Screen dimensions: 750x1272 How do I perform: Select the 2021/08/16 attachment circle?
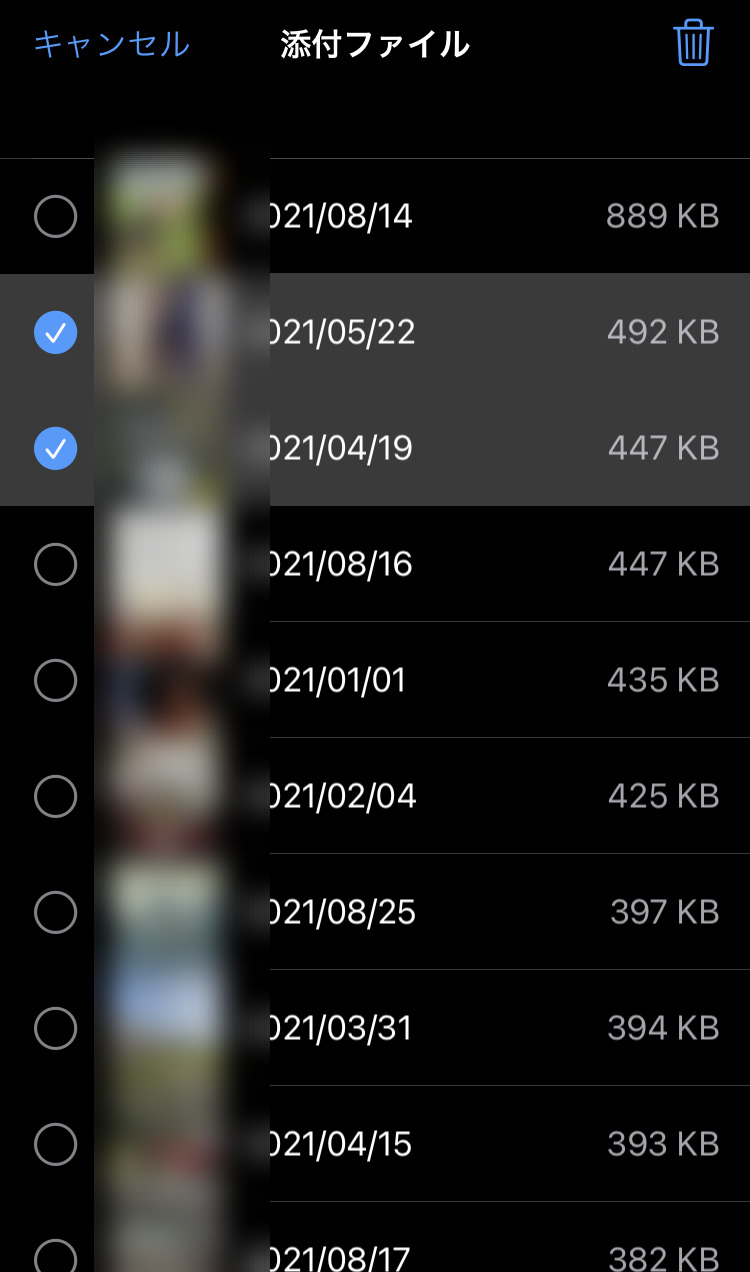(x=55, y=564)
